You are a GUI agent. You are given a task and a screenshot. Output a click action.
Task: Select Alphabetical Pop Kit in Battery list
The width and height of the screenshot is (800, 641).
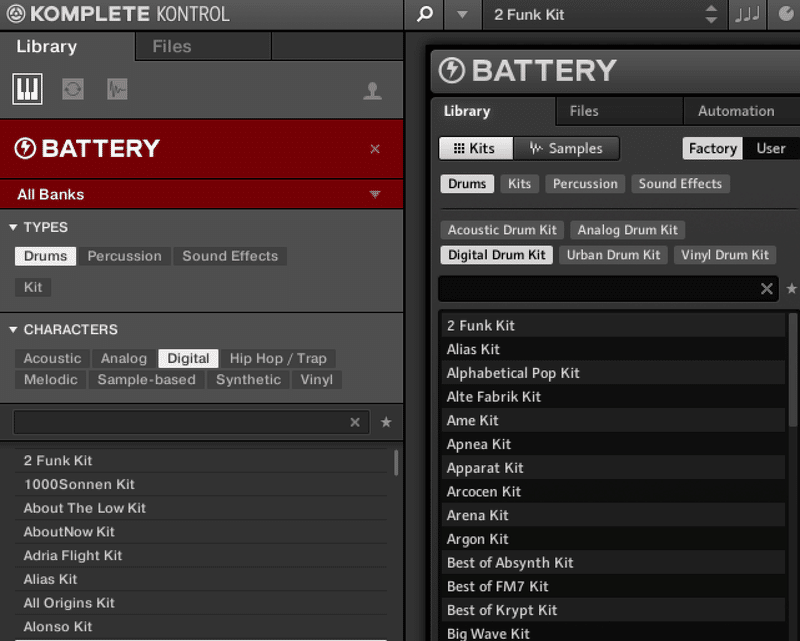613,373
